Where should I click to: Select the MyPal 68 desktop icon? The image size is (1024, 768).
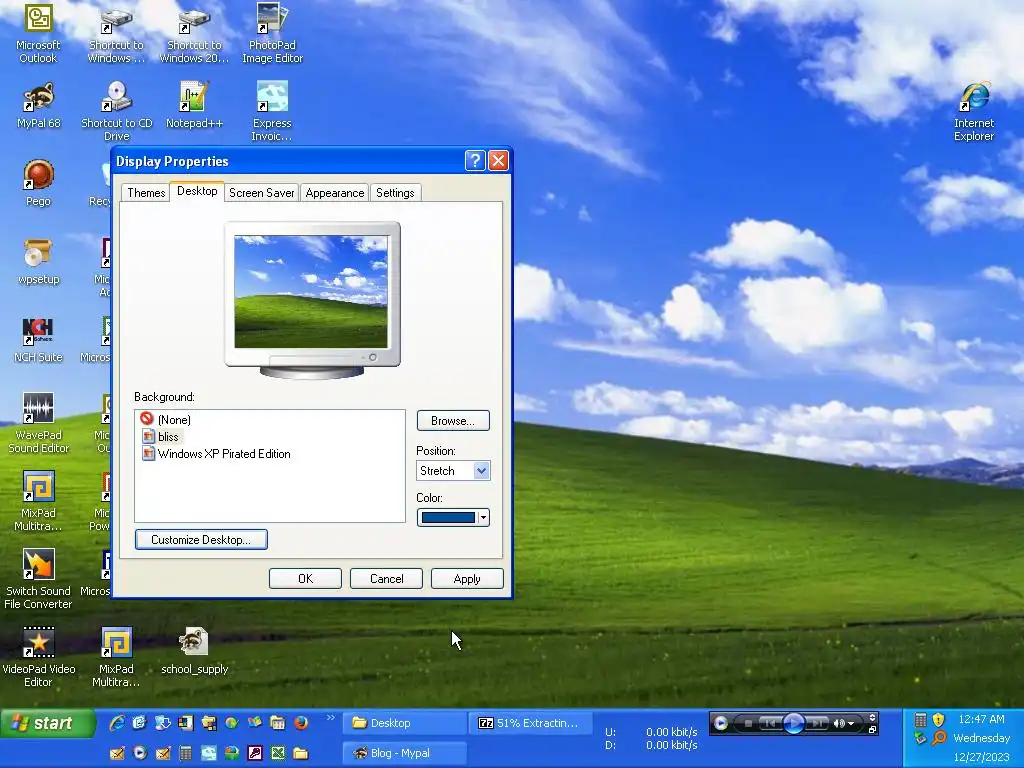tap(38, 106)
